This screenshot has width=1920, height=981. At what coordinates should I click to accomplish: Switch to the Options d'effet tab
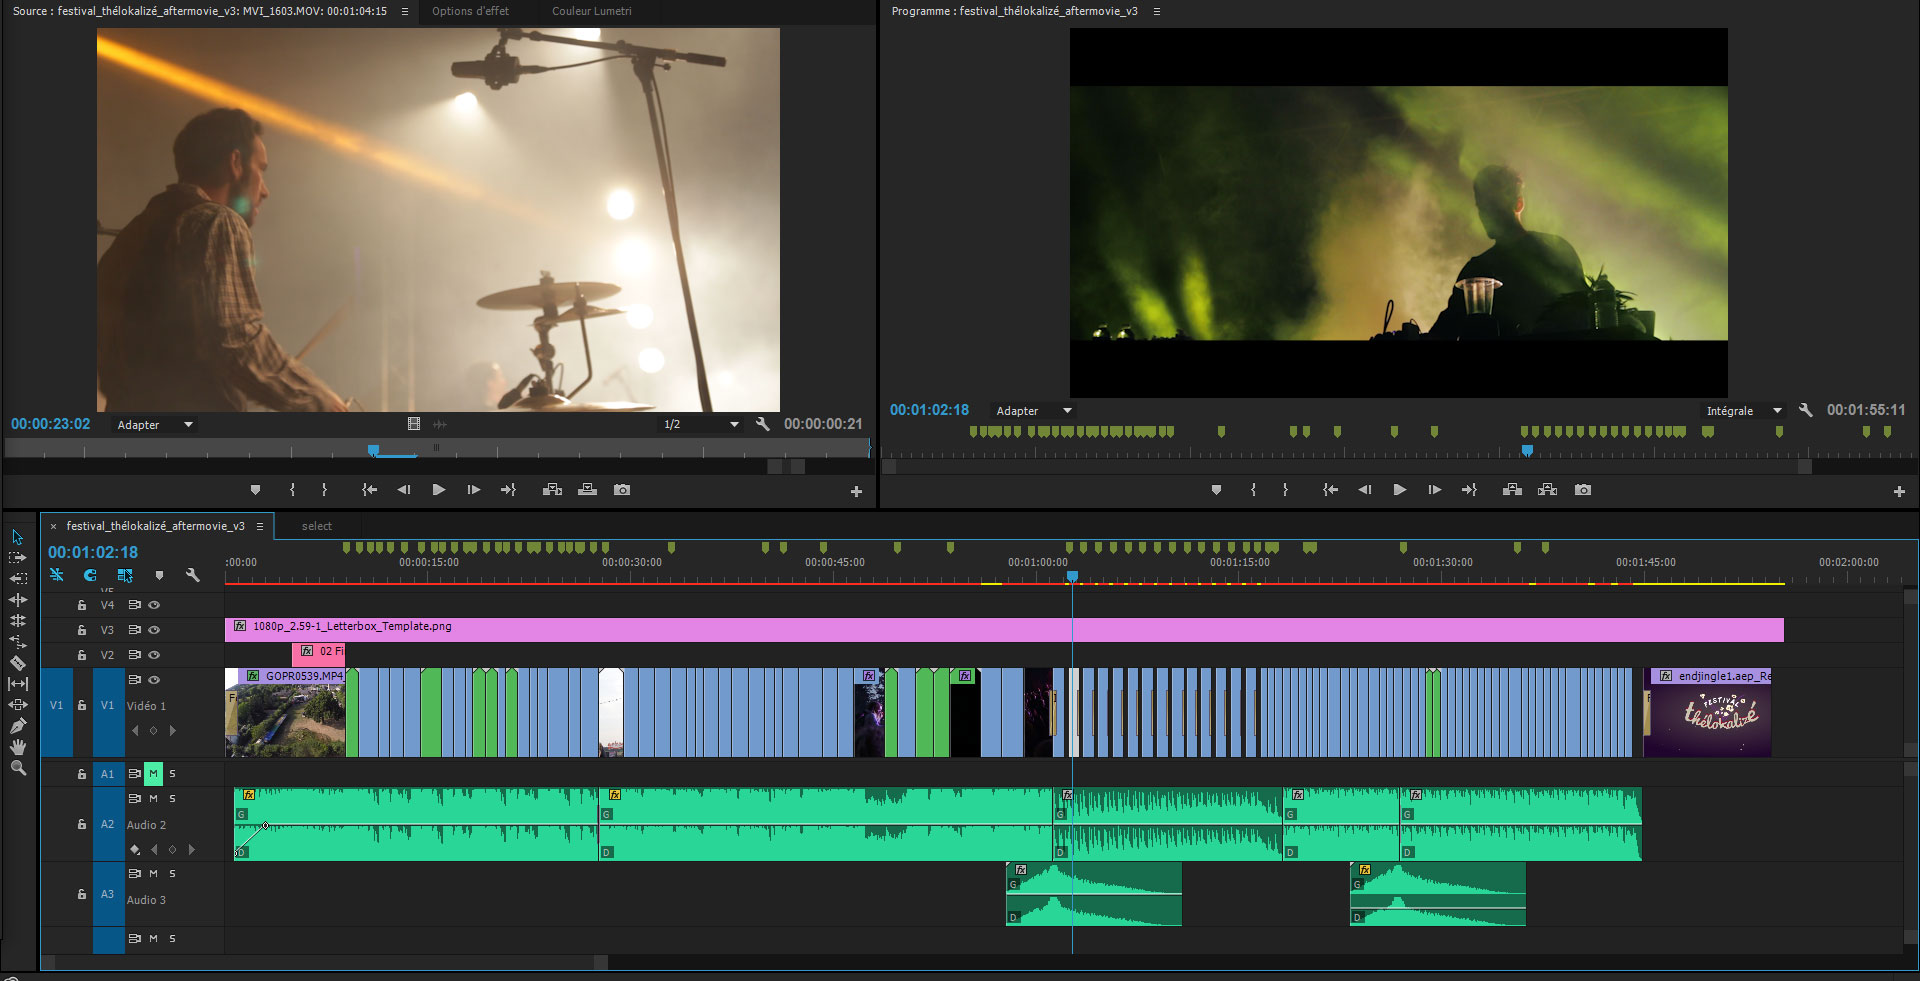pos(470,11)
